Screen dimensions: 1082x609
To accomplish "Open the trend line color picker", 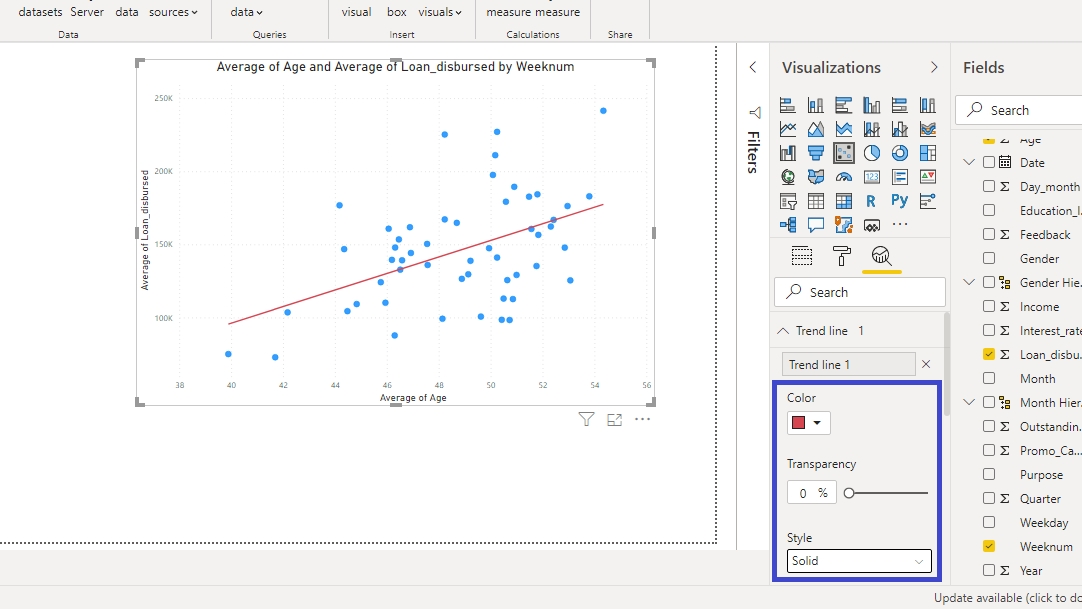I will [808, 423].
